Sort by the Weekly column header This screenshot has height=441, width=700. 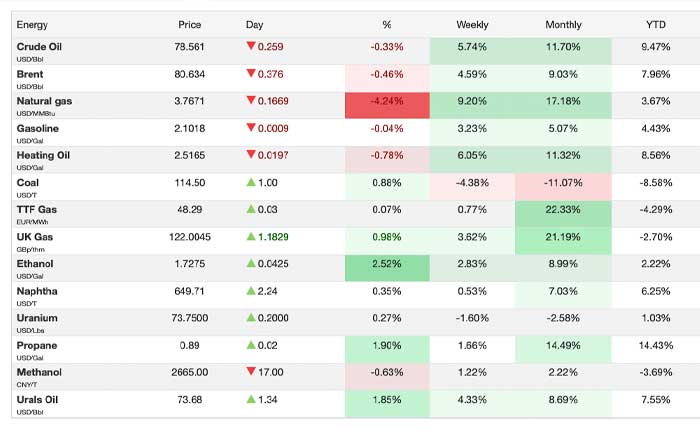pos(472,23)
